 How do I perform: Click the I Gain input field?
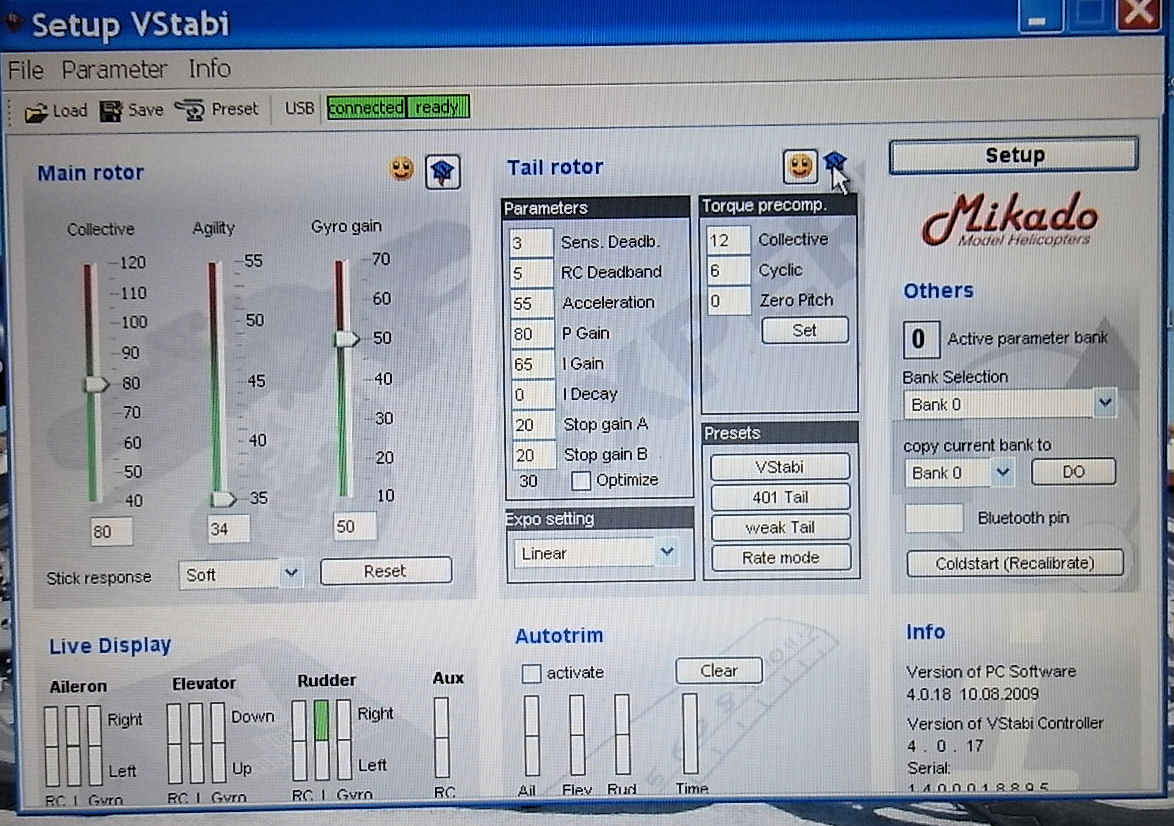(531, 364)
